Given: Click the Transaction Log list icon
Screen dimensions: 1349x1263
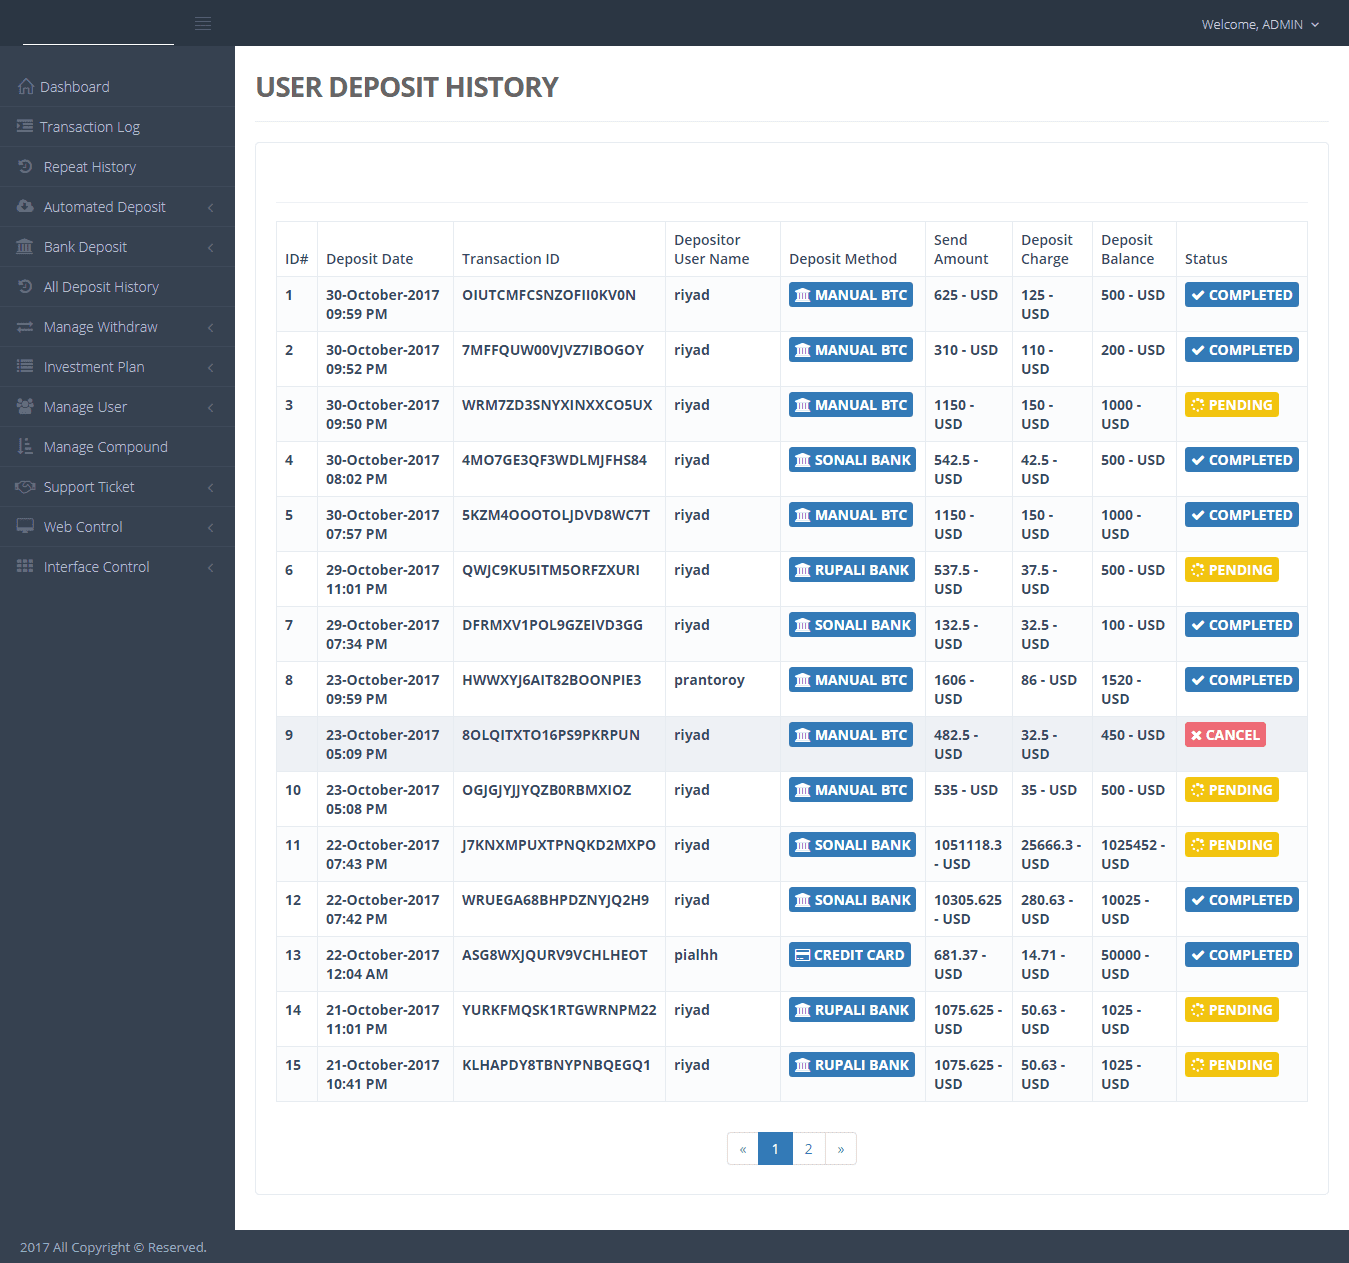Looking at the screenshot, I should pos(25,127).
